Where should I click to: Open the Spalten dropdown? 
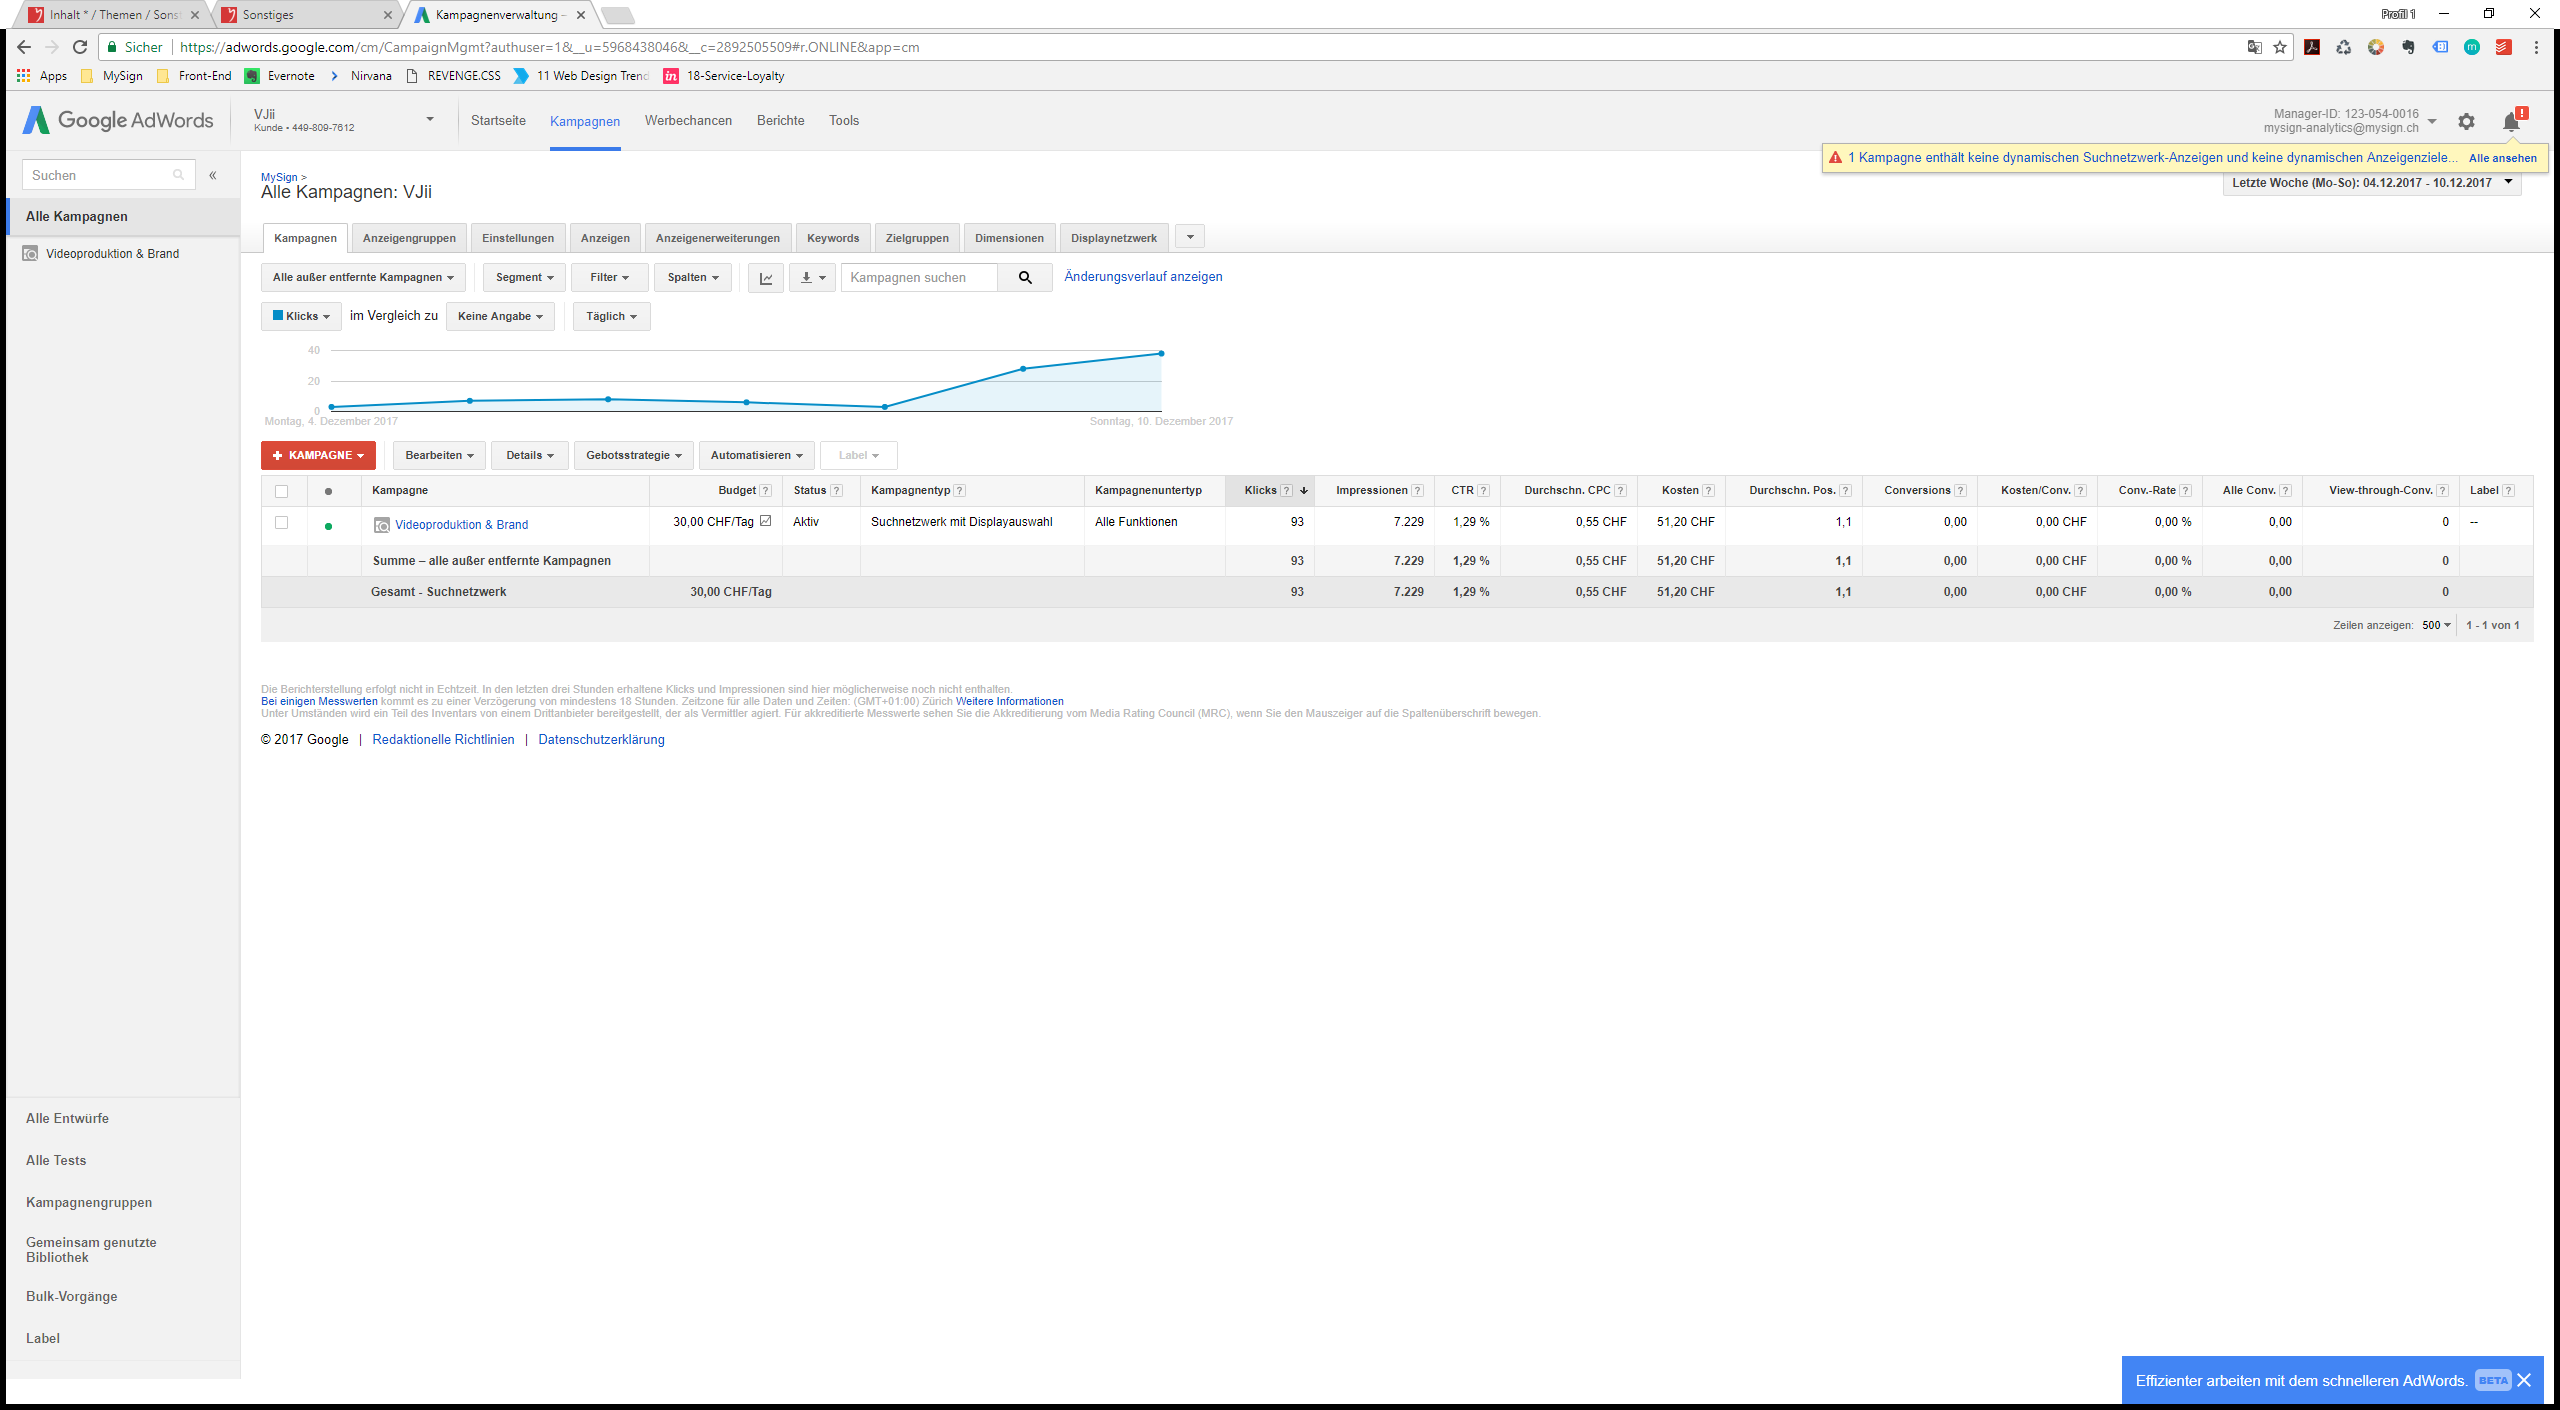693,278
